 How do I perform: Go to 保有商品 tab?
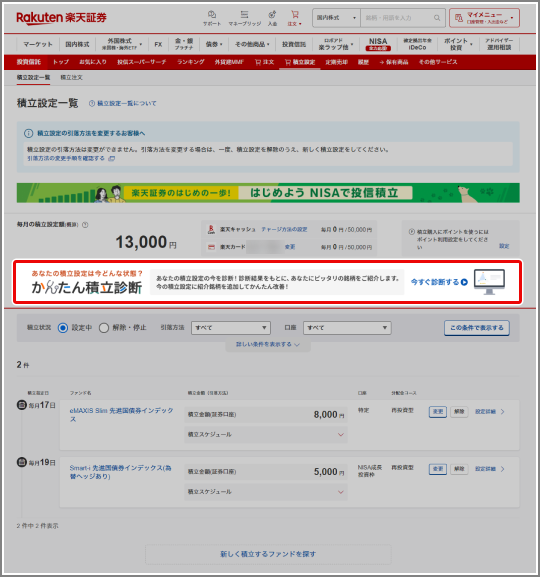394,62
